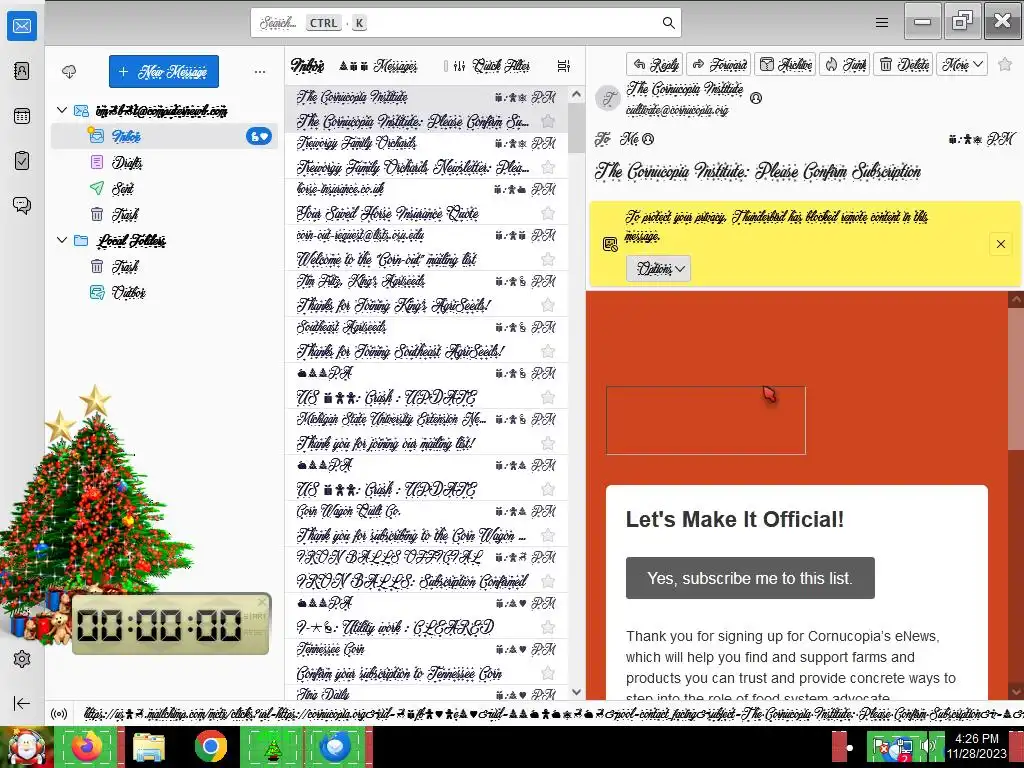Open the Address Book space
This screenshot has width=1024, height=768.
click(x=22, y=71)
